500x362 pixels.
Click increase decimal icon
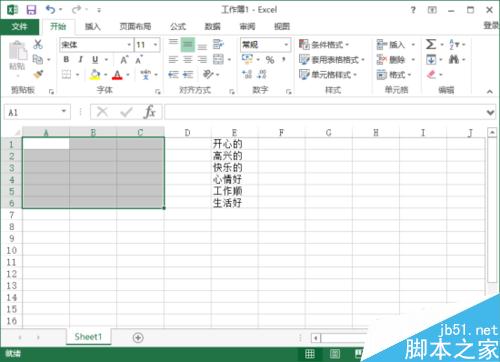[x=247, y=74]
